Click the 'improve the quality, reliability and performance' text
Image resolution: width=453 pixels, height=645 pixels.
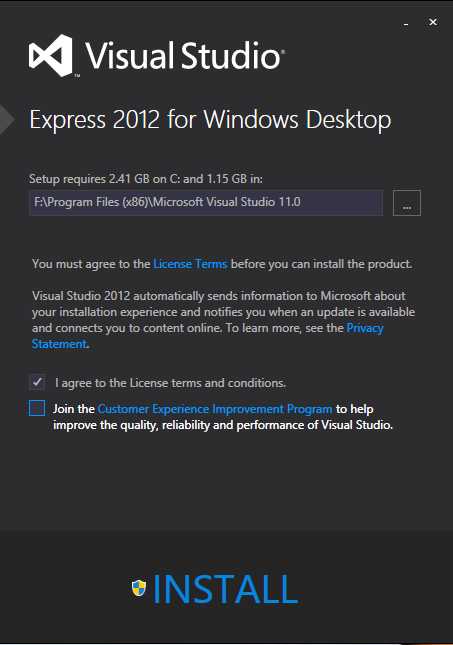223,425
